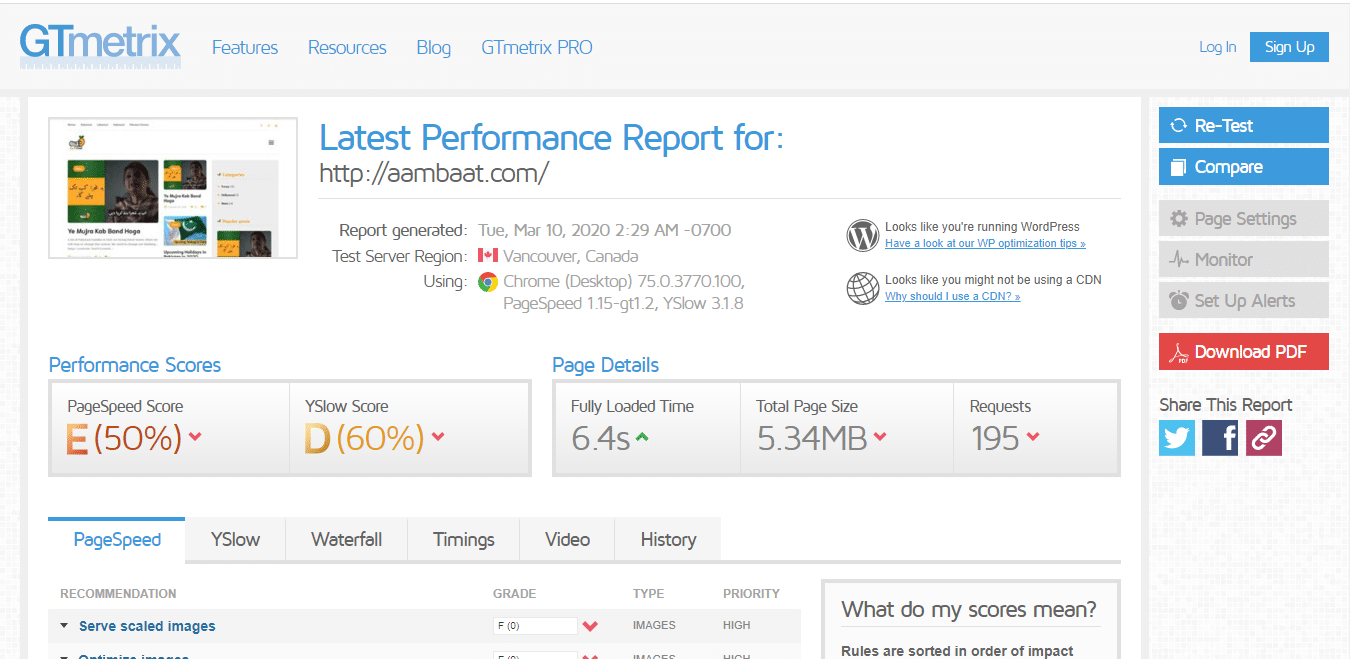This screenshot has width=1350, height=659.
Task: Click the GTmetrix logo
Action: click(100, 45)
